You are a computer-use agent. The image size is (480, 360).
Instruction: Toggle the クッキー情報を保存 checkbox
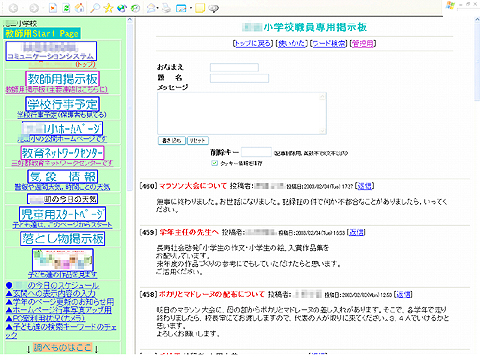(x=214, y=163)
